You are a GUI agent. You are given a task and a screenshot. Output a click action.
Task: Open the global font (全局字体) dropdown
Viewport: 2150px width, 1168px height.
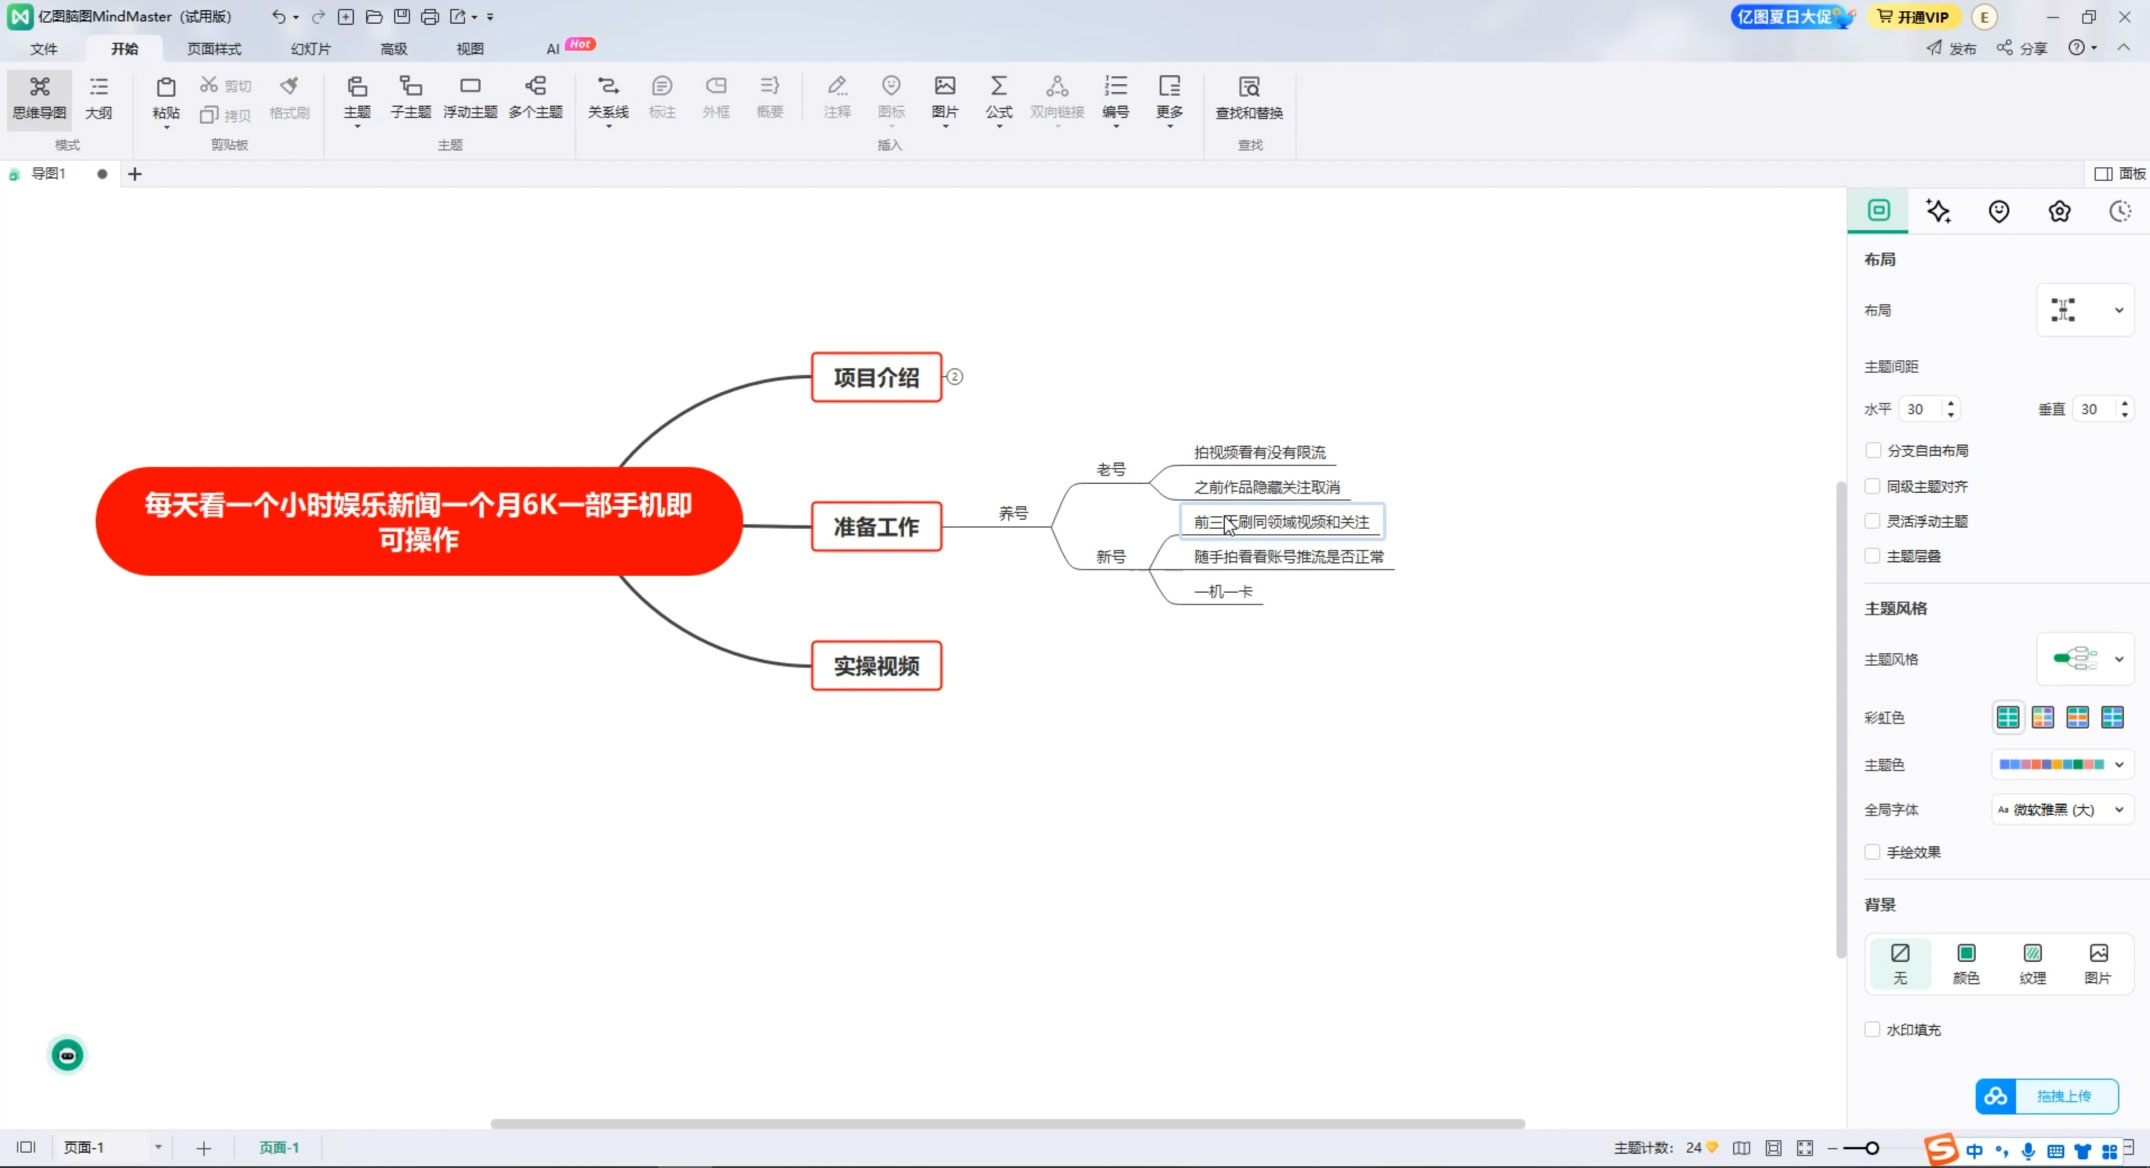point(2062,810)
